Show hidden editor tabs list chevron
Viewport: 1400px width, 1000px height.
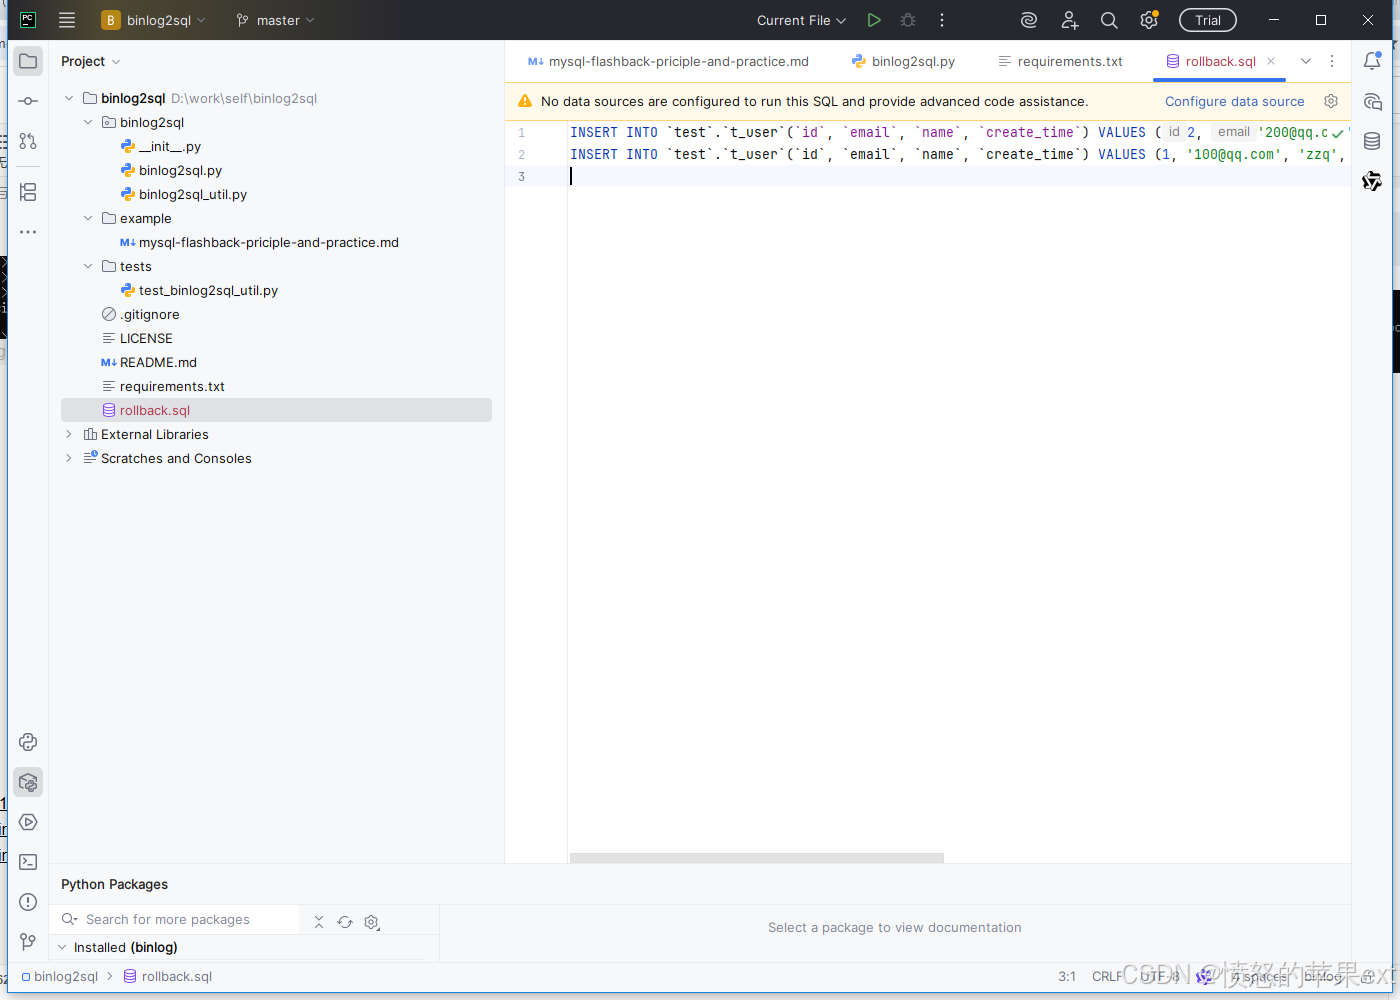point(1306,61)
